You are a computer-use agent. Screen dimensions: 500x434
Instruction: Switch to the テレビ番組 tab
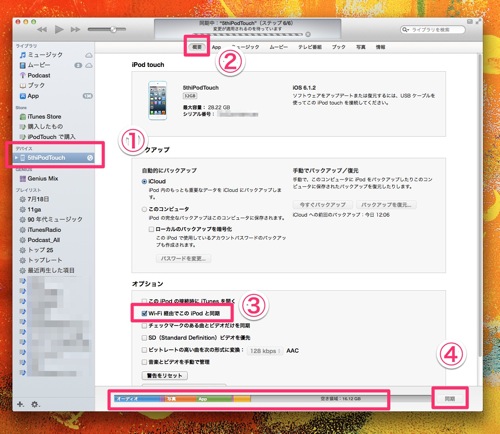tap(310, 47)
